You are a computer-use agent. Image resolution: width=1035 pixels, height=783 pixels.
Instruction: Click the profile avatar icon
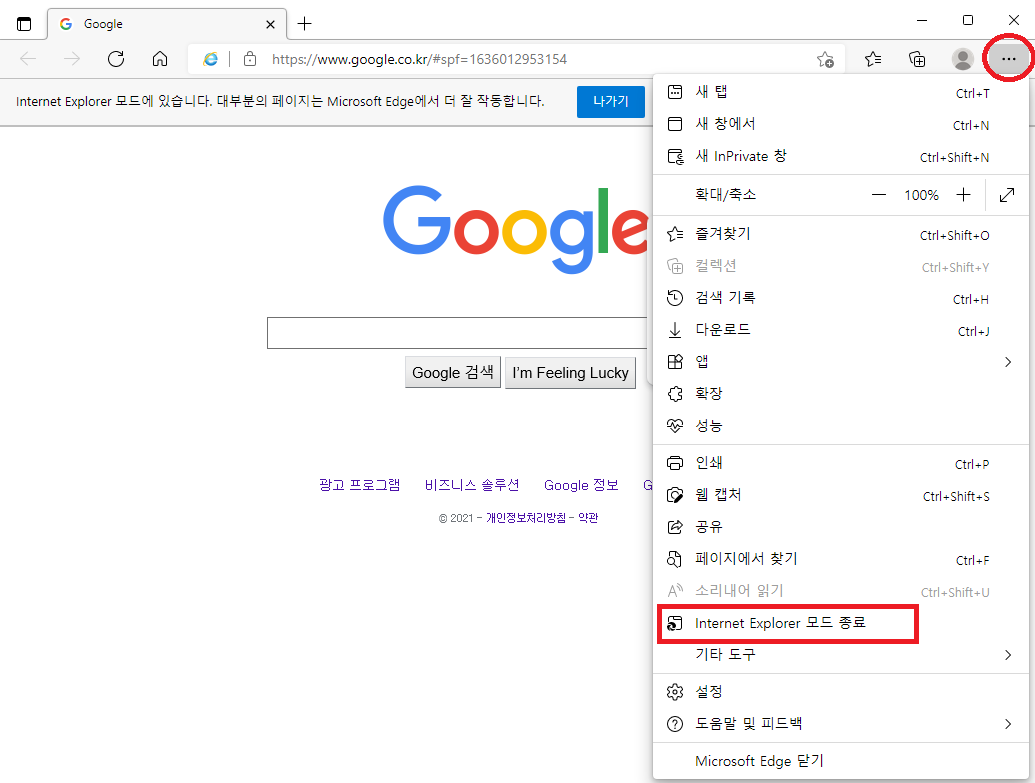pos(962,59)
